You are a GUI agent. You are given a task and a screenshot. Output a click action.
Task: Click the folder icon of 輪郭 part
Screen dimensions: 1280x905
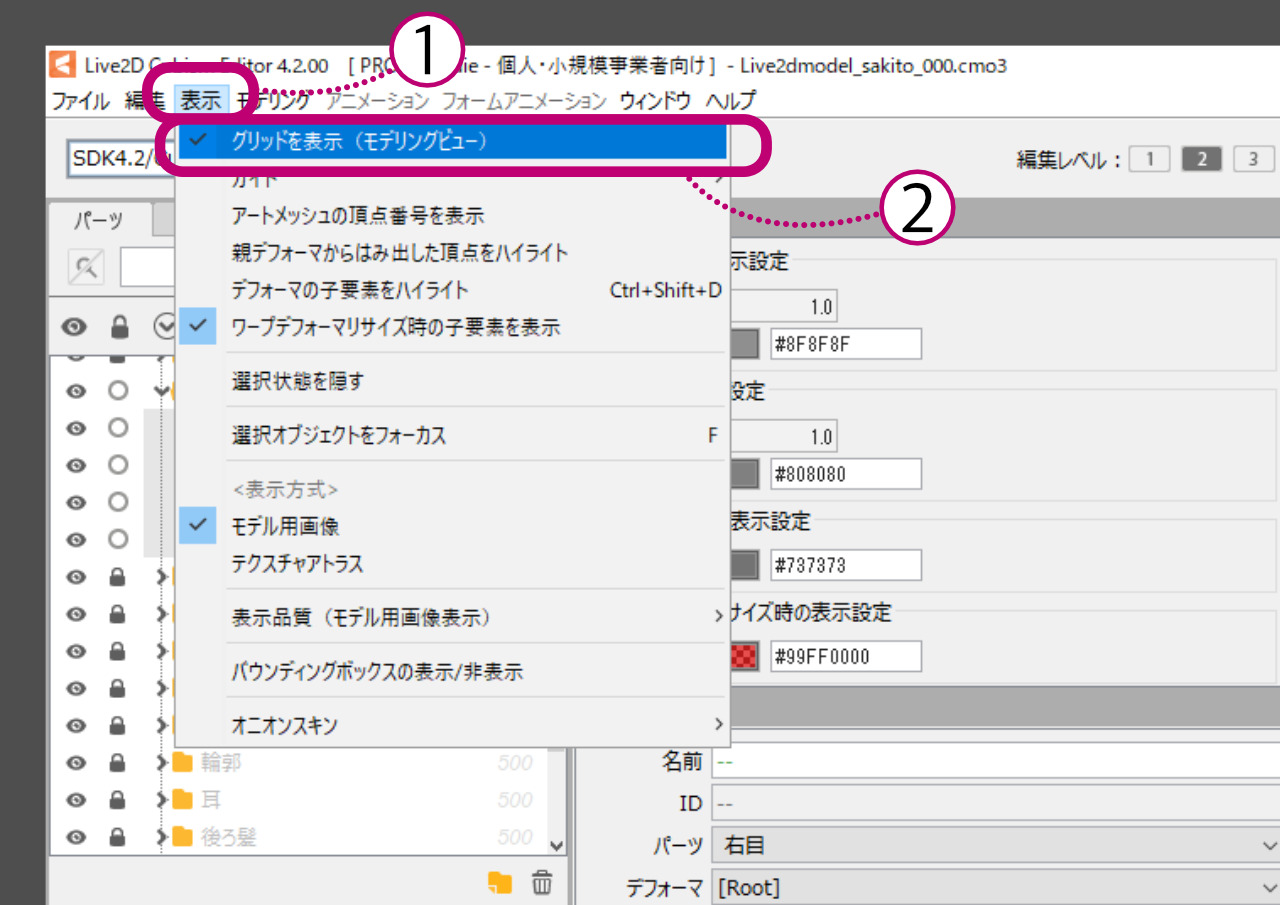[182, 763]
